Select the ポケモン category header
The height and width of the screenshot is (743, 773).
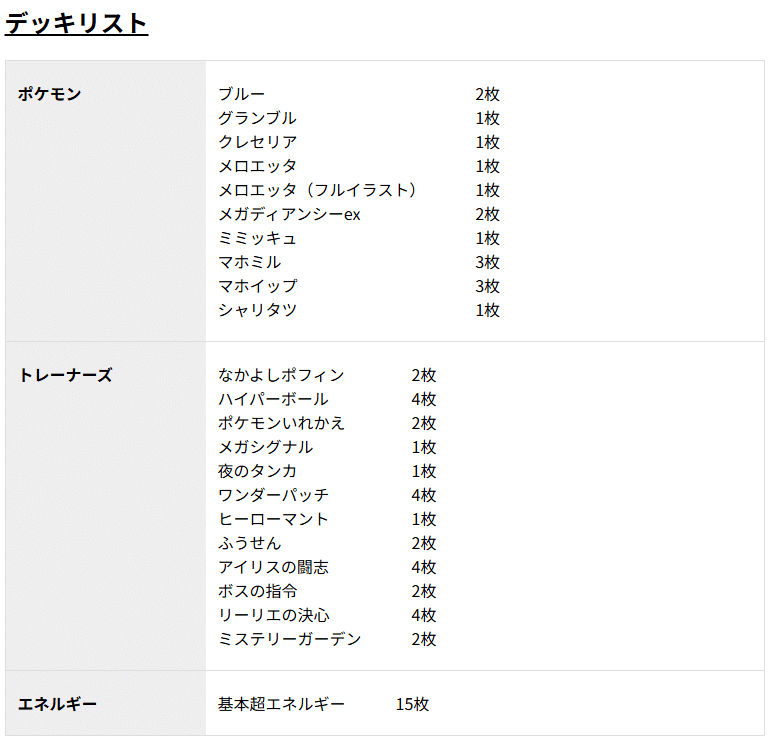(x=49, y=94)
